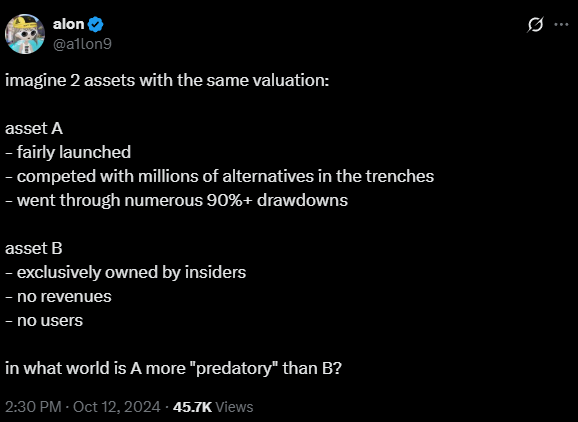Click the "90%+ drawdowns" bullet line
Image resolution: width=578 pixels, height=422 pixels.
click(177, 200)
